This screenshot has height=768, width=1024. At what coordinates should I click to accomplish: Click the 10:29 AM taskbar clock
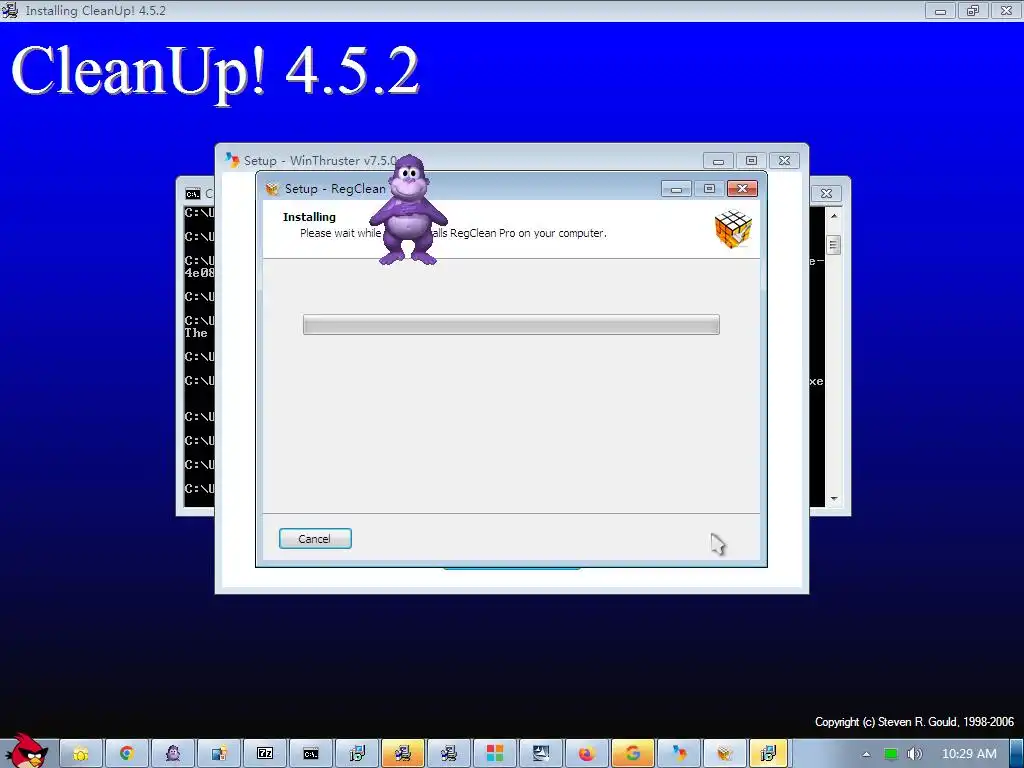969,754
